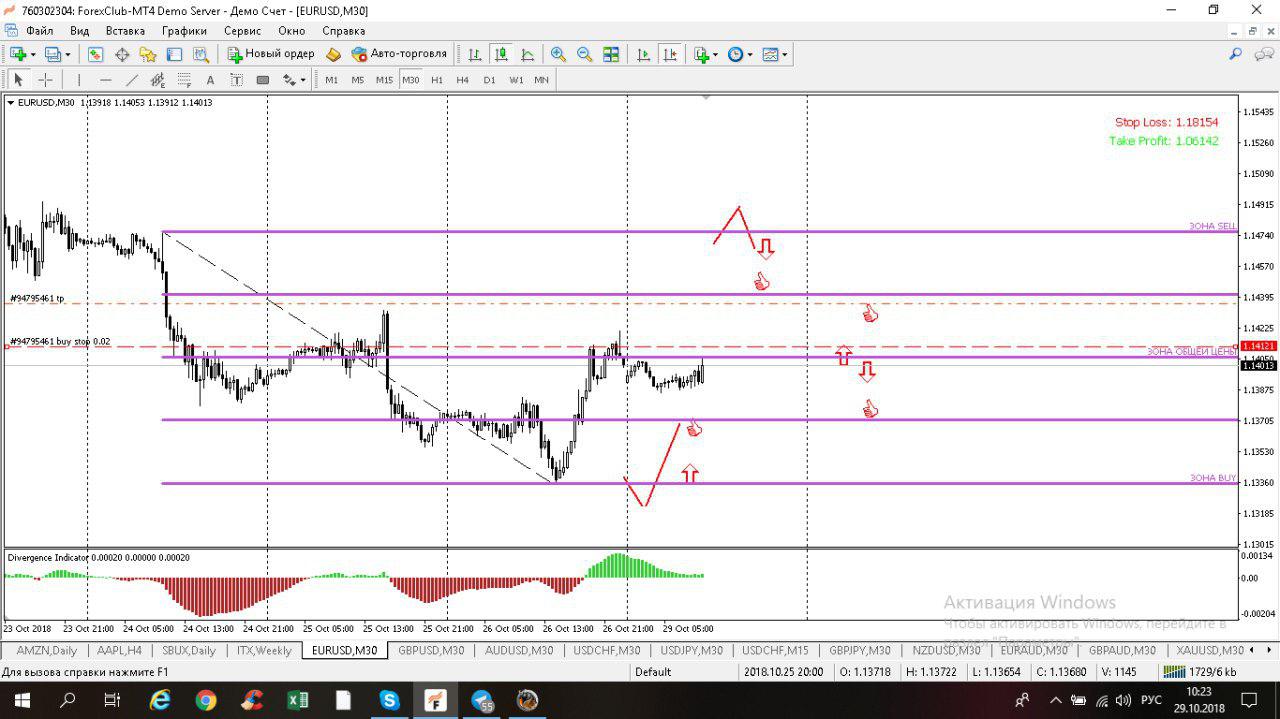Toggle the Data Window crosshair-circle icon
This screenshot has width=1280, height=719.
pyautogui.click(x=122, y=54)
